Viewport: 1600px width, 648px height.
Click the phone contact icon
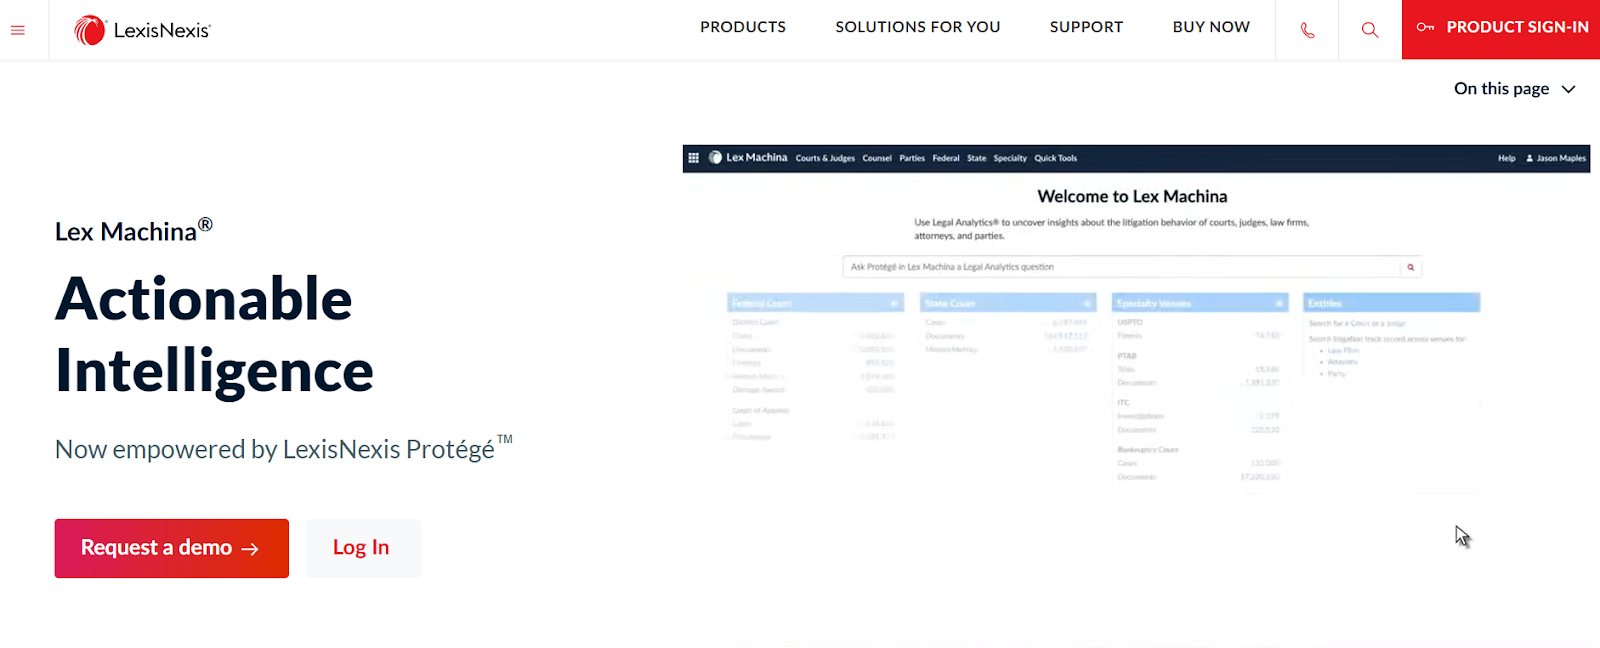click(1307, 30)
